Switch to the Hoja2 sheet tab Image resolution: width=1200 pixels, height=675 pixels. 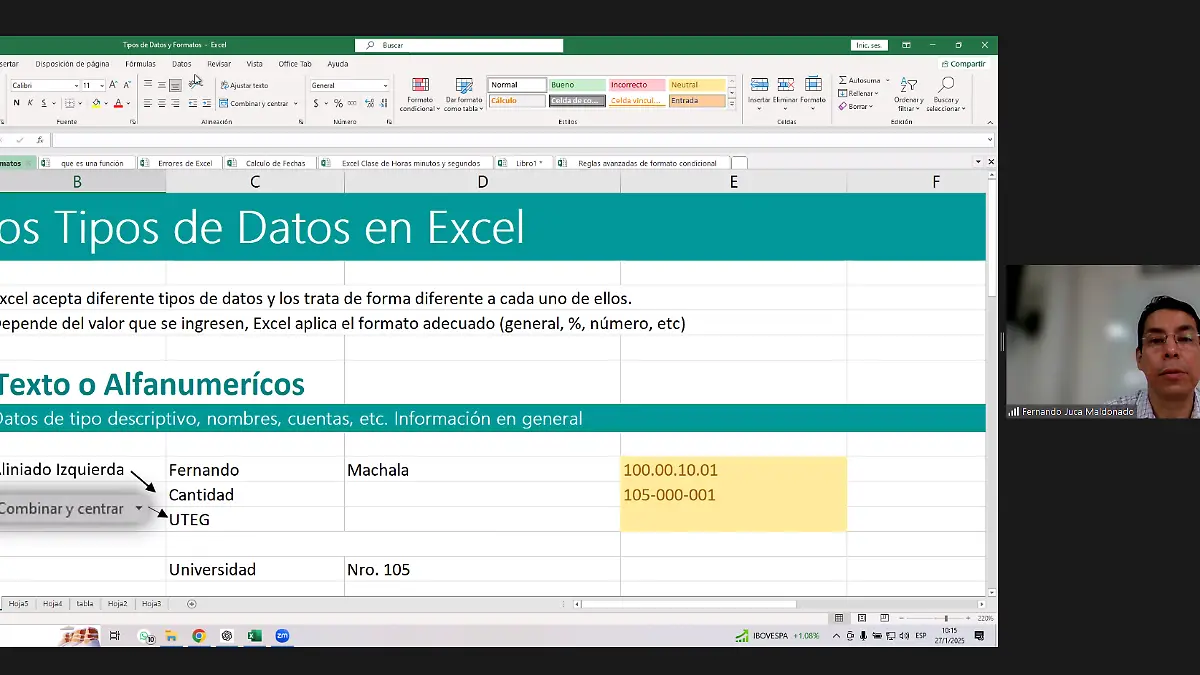[117, 604]
